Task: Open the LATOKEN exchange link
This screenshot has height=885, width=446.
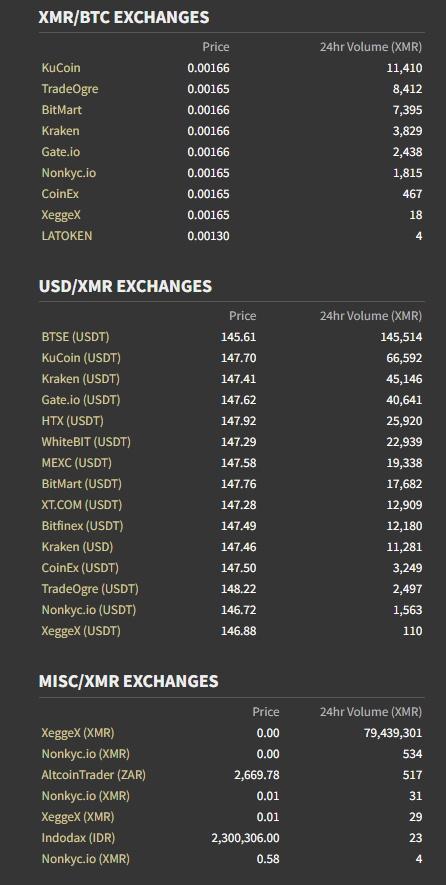Action: (x=67, y=236)
